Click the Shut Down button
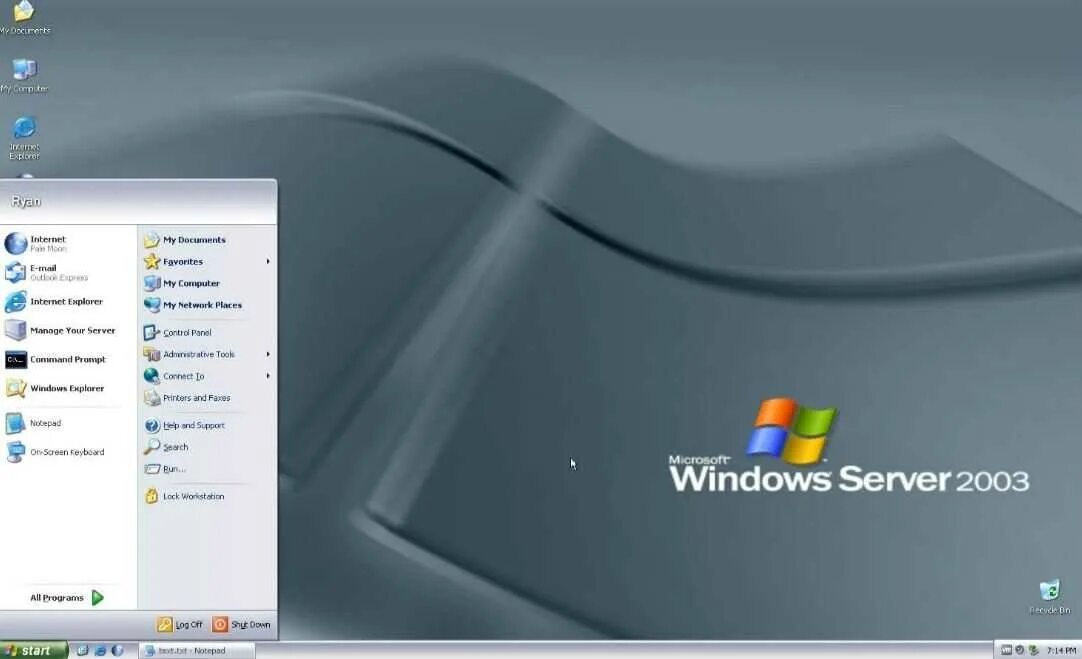This screenshot has width=1082, height=659. click(242, 624)
